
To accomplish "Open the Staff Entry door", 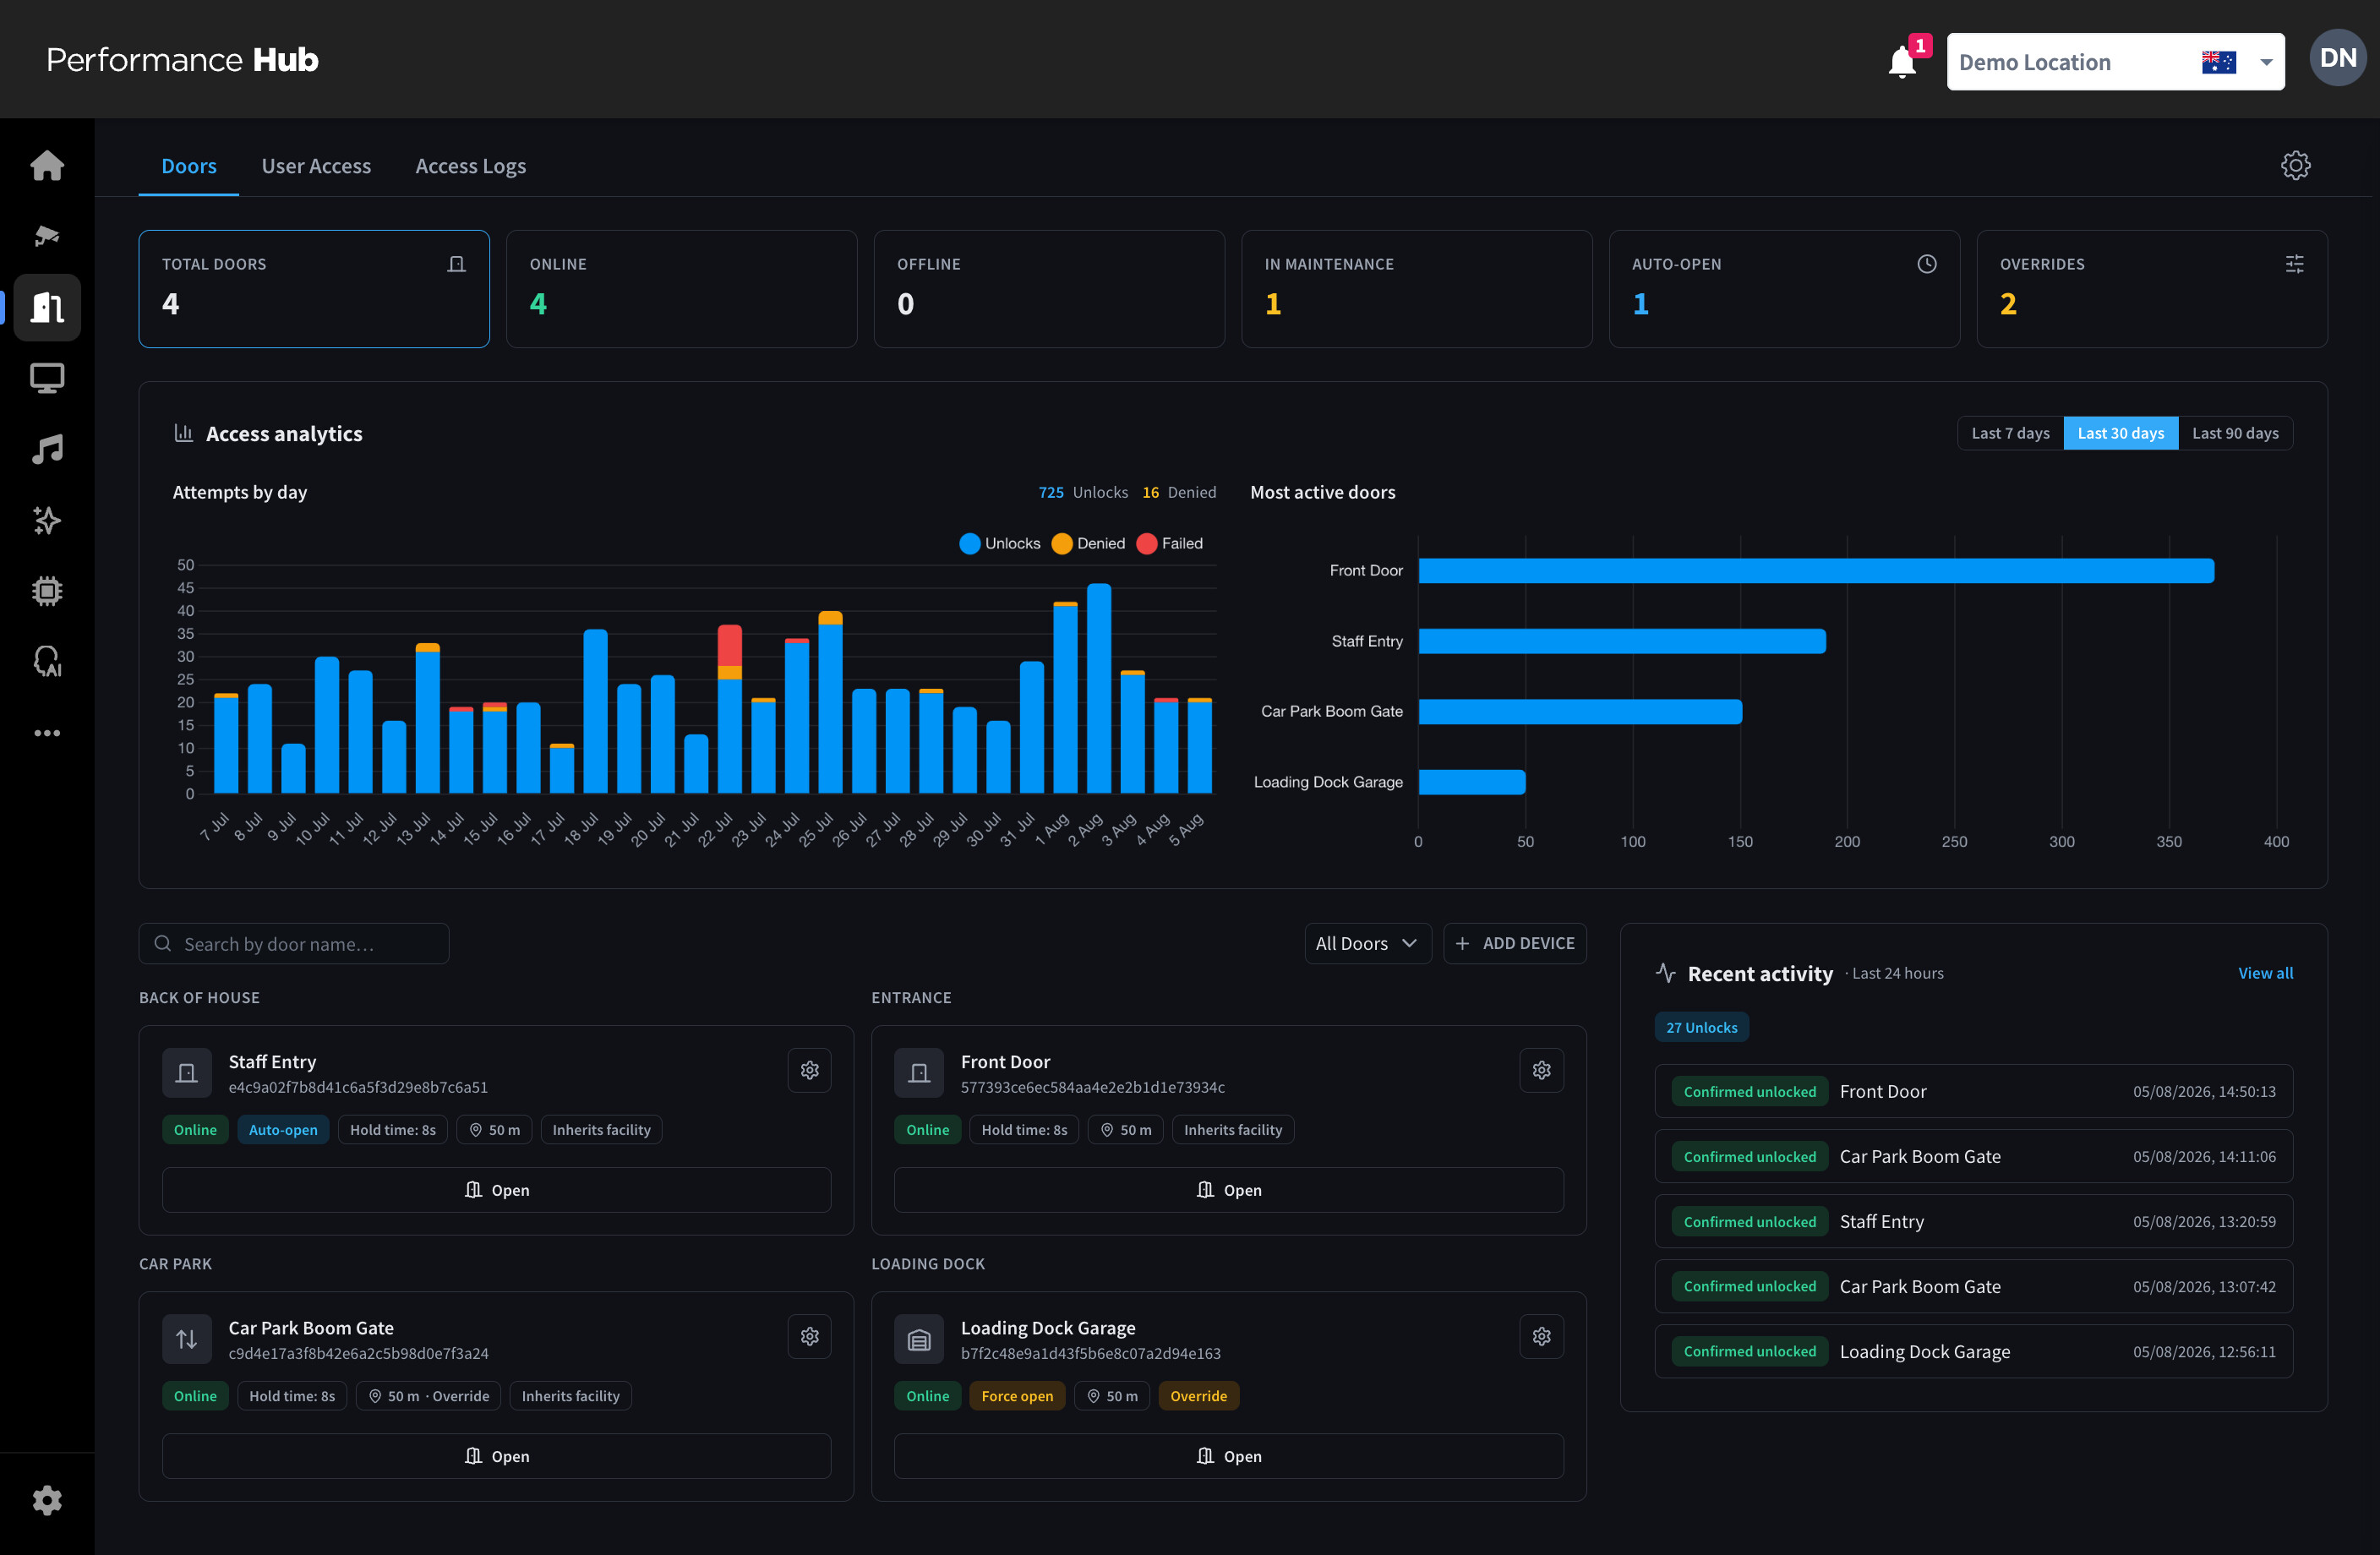I will 496,1190.
